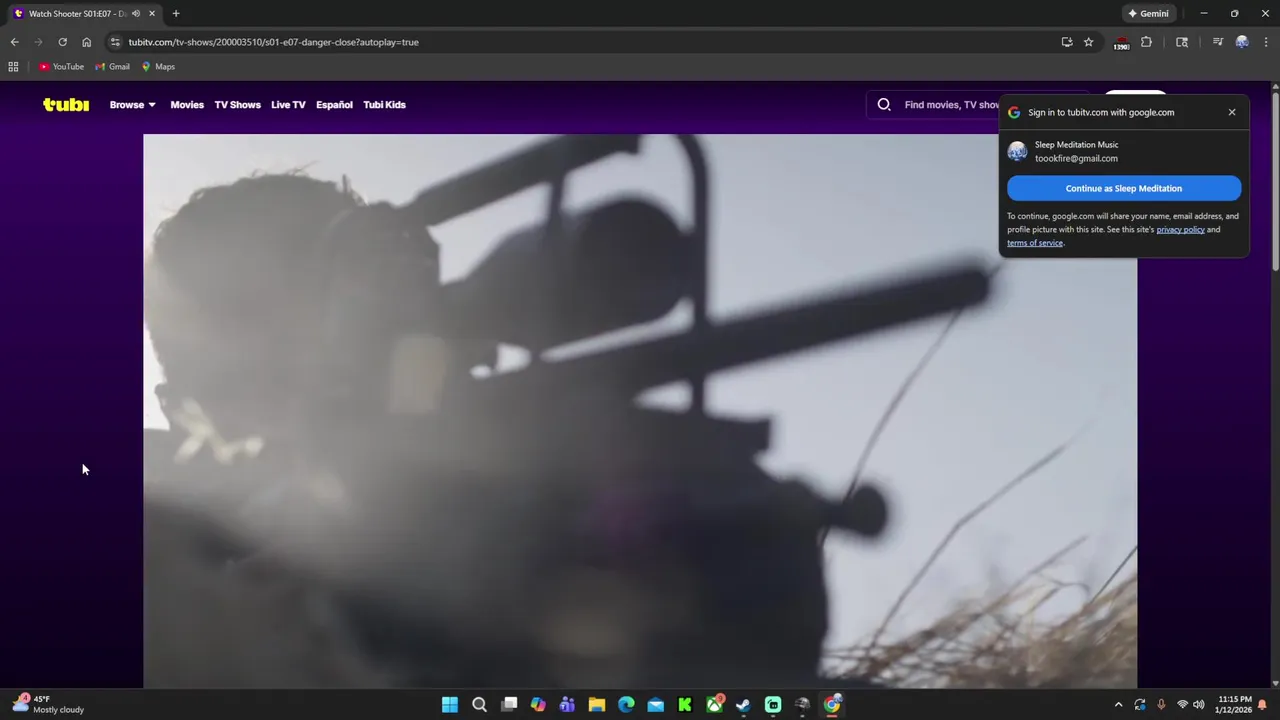Open the tab search lens icon
Viewport: 1280px width, 720px height.
pyautogui.click(x=1182, y=42)
